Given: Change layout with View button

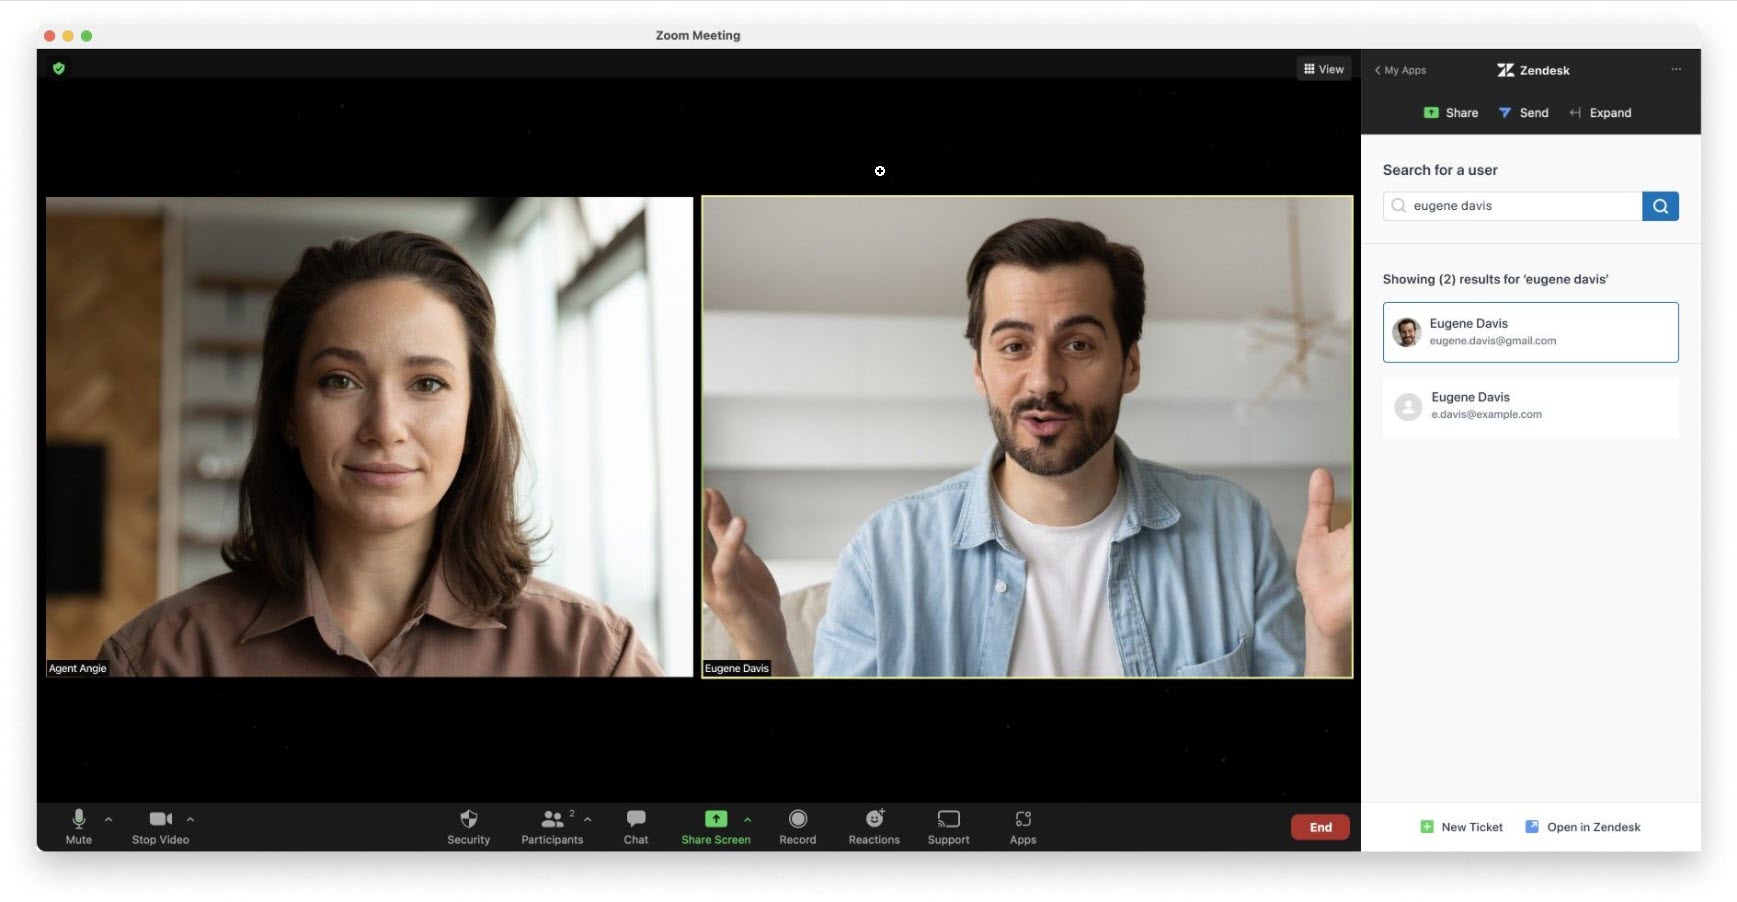Looking at the screenshot, I should click(1324, 69).
